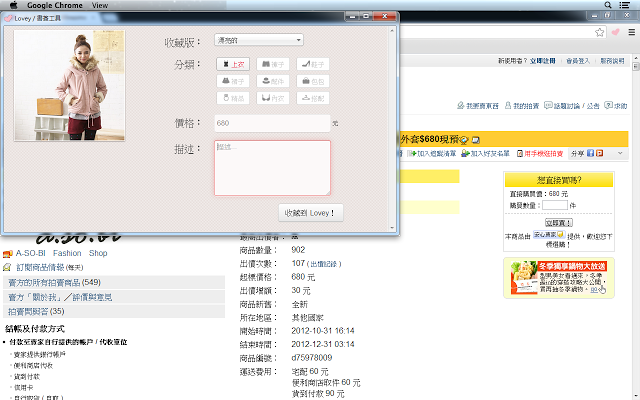Select the 包包 (bags) category
The image size is (640, 400).
[x=314, y=81]
